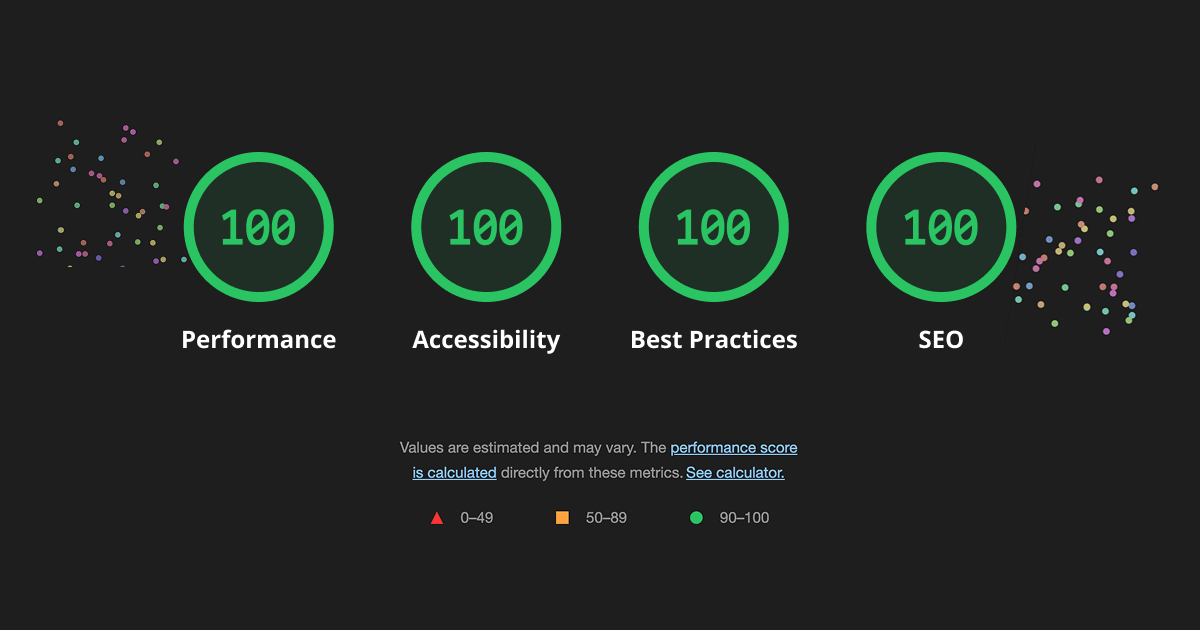The image size is (1200, 630).
Task: Click the 50–89 score range text
Action: coord(606,518)
